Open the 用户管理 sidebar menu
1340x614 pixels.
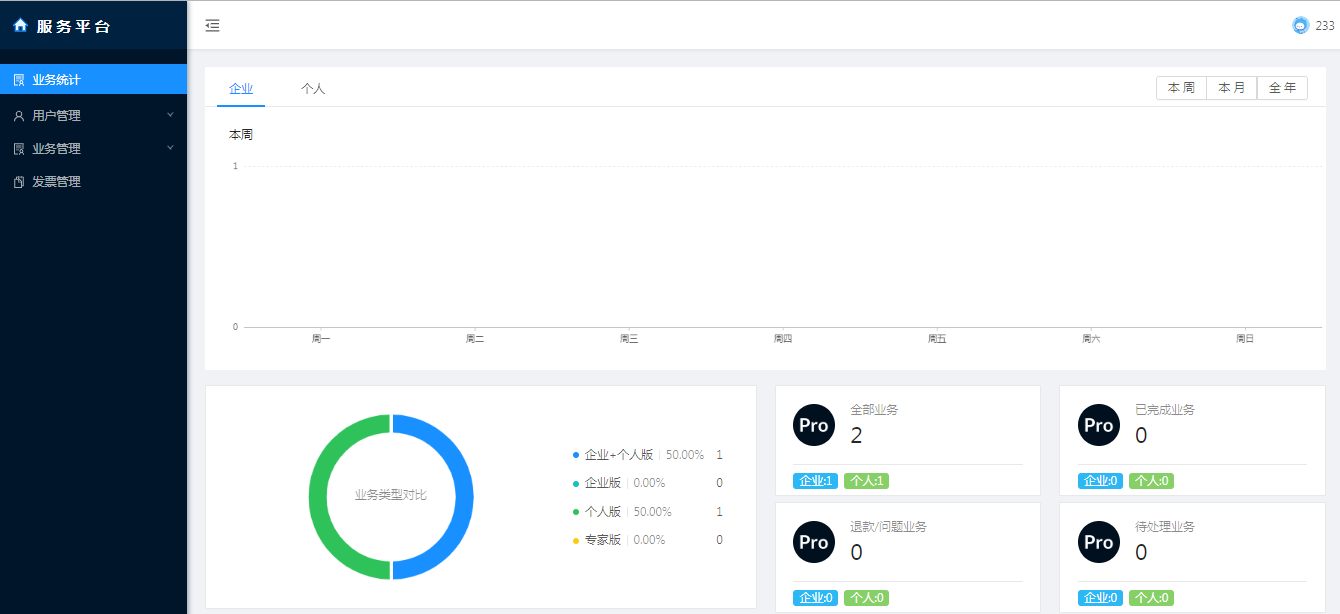coord(93,115)
